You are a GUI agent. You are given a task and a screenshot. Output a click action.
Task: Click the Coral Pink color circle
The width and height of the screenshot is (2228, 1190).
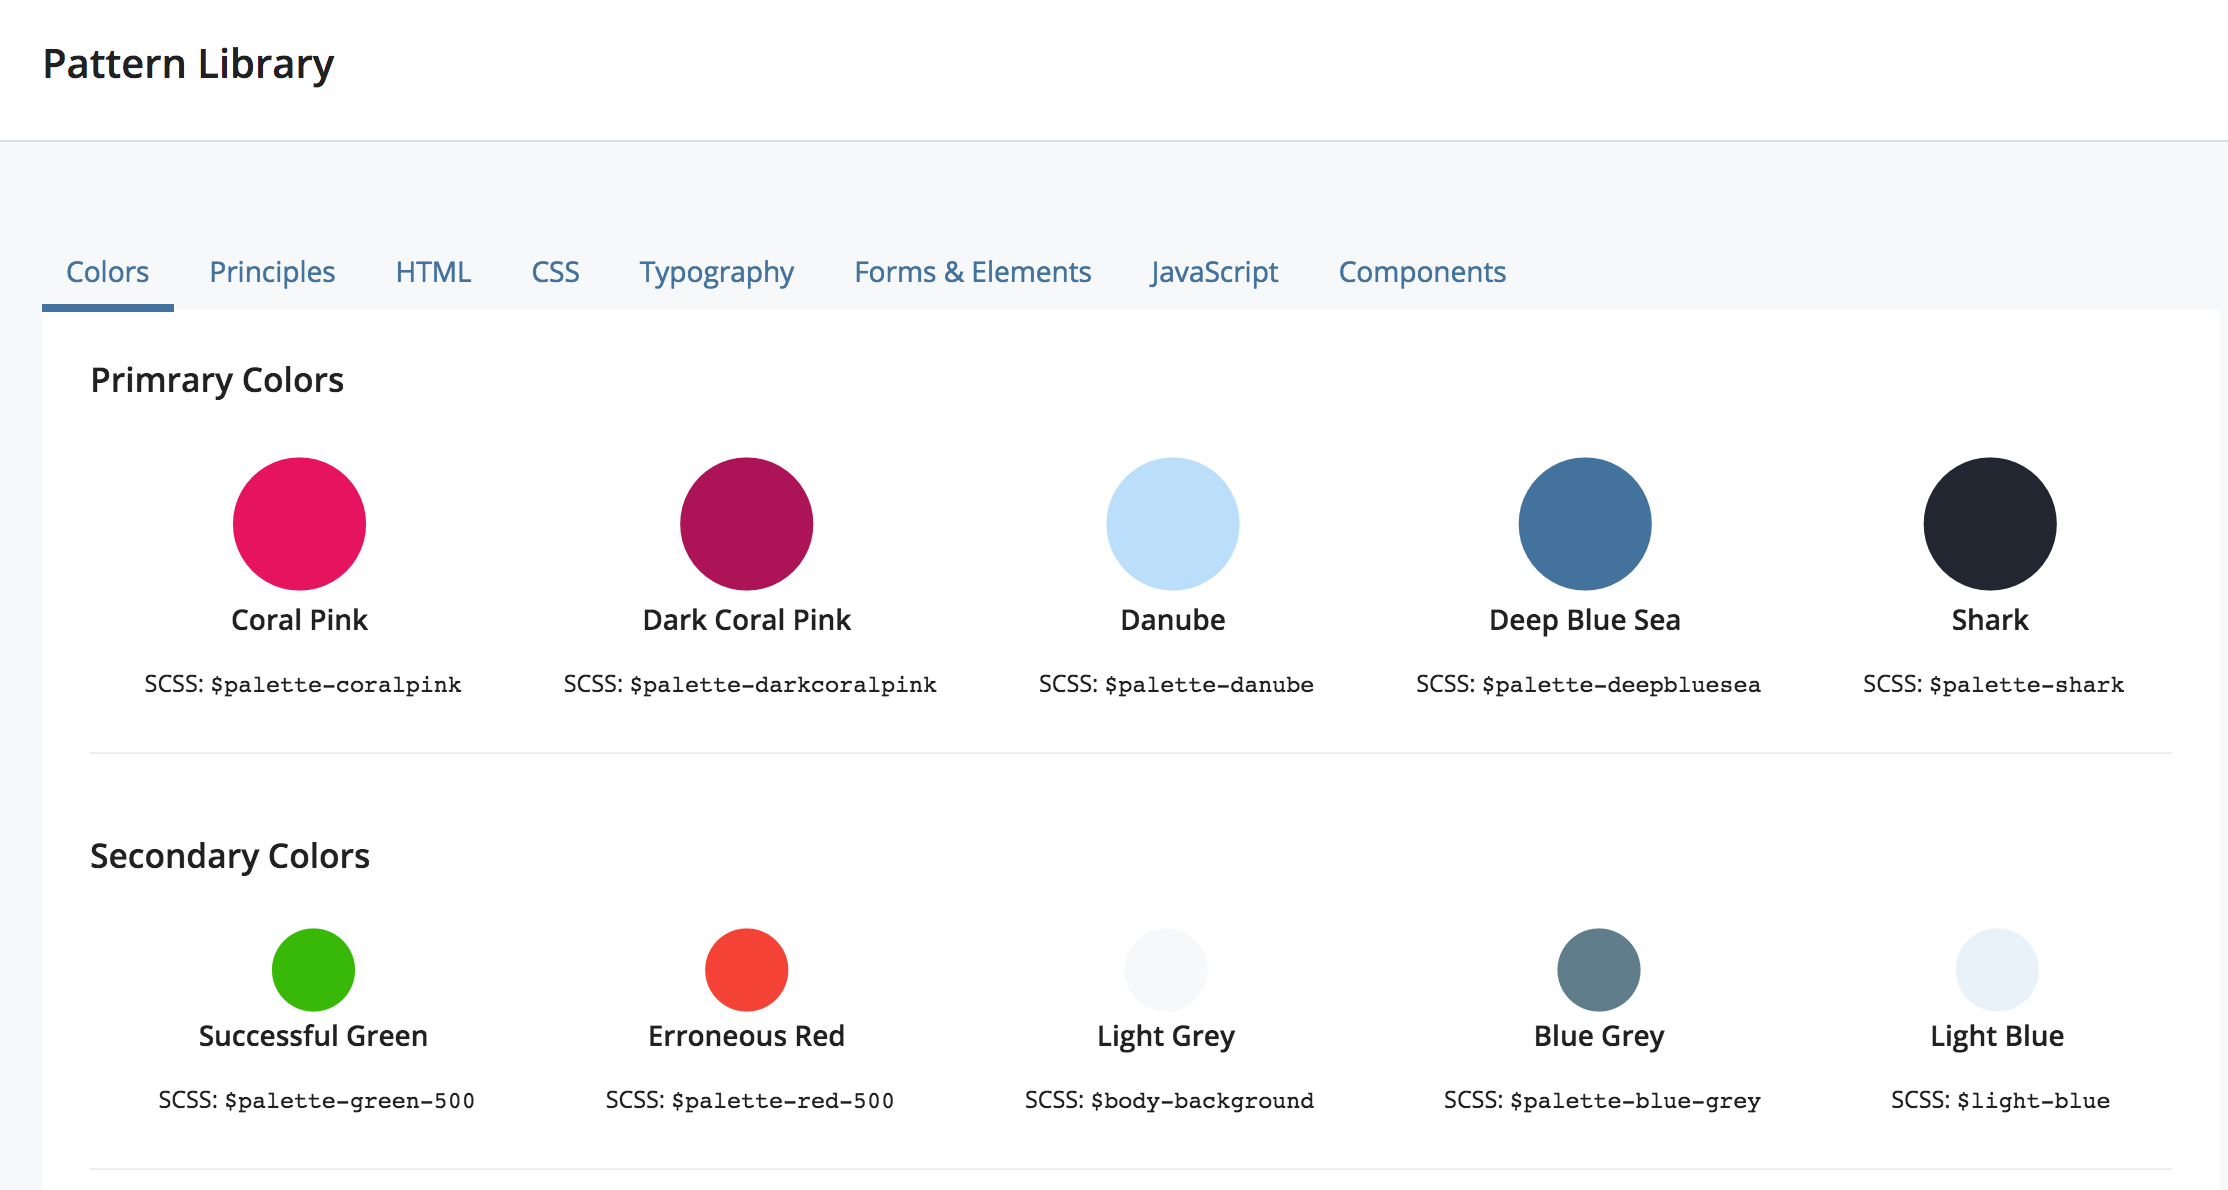tap(299, 524)
